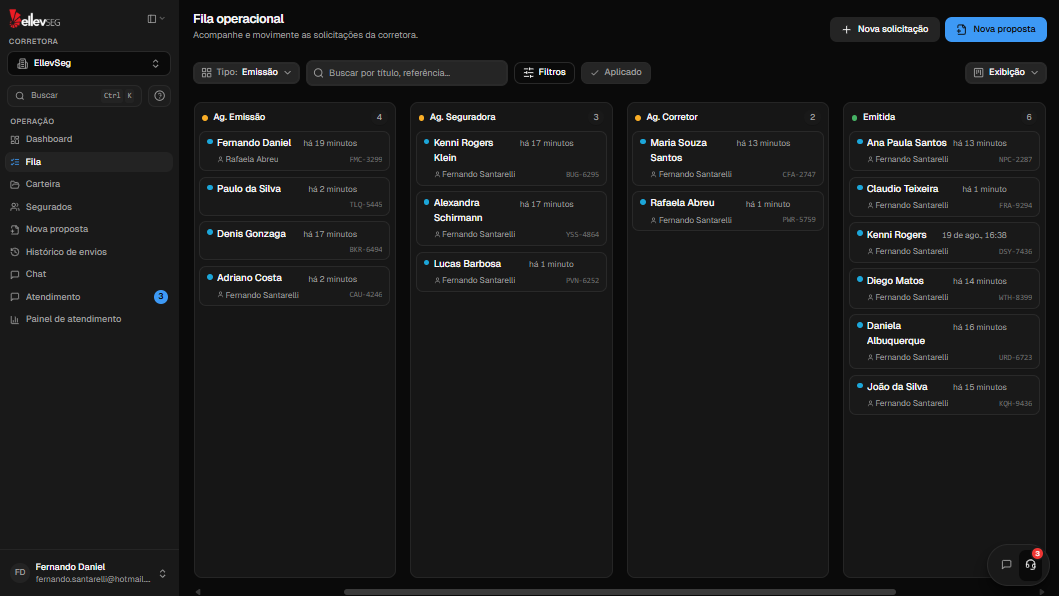Toggle the Aplicado filter
Image resolution: width=1059 pixels, height=596 pixels.
(x=616, y=72)
